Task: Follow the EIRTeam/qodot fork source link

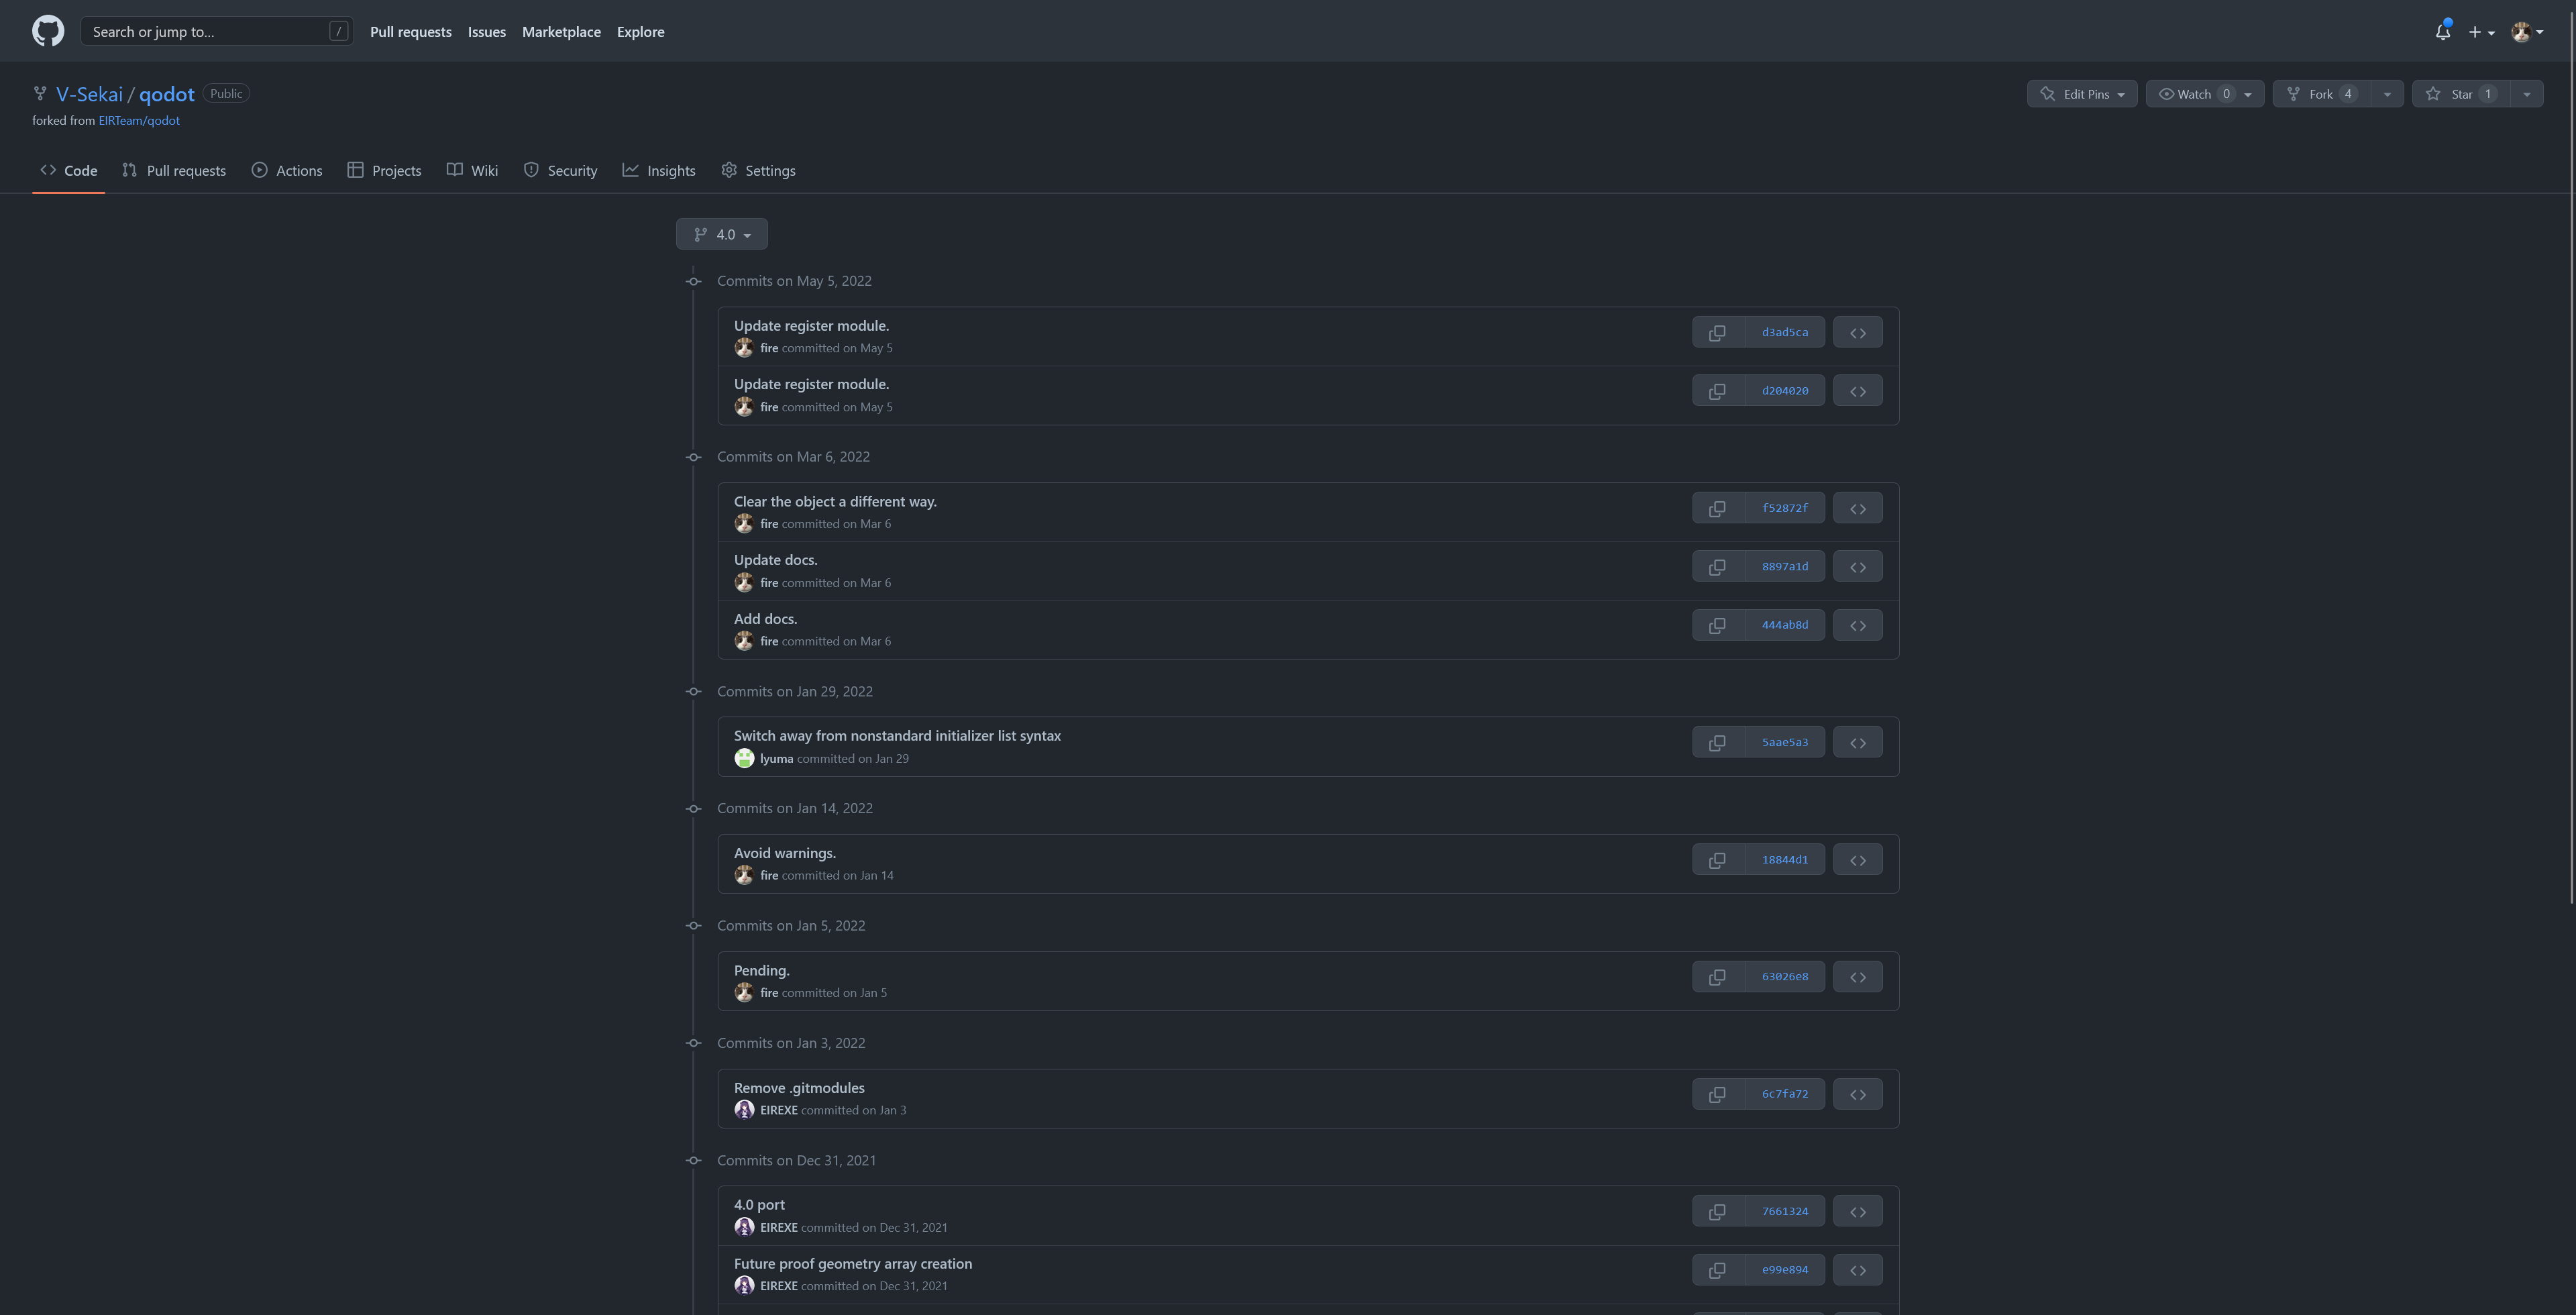Action: (x=138, y=120)
